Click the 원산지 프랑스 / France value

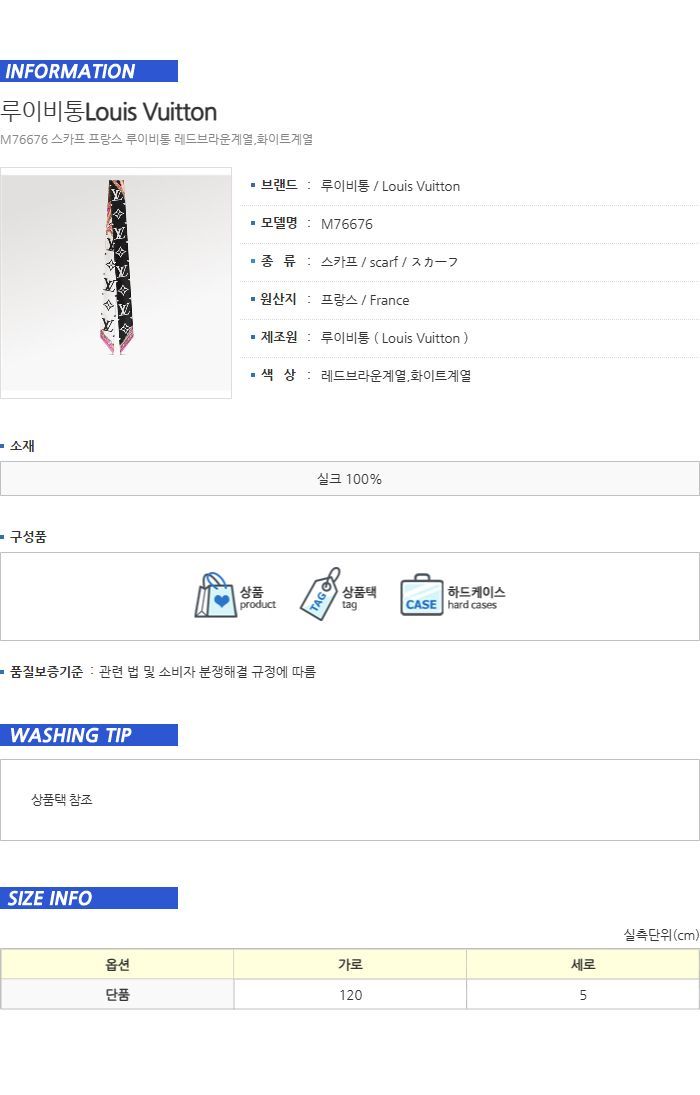point(365,300)
